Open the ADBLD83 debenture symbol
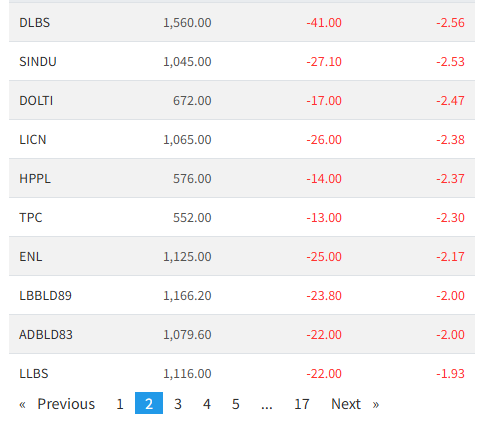 tap(46, 335)
